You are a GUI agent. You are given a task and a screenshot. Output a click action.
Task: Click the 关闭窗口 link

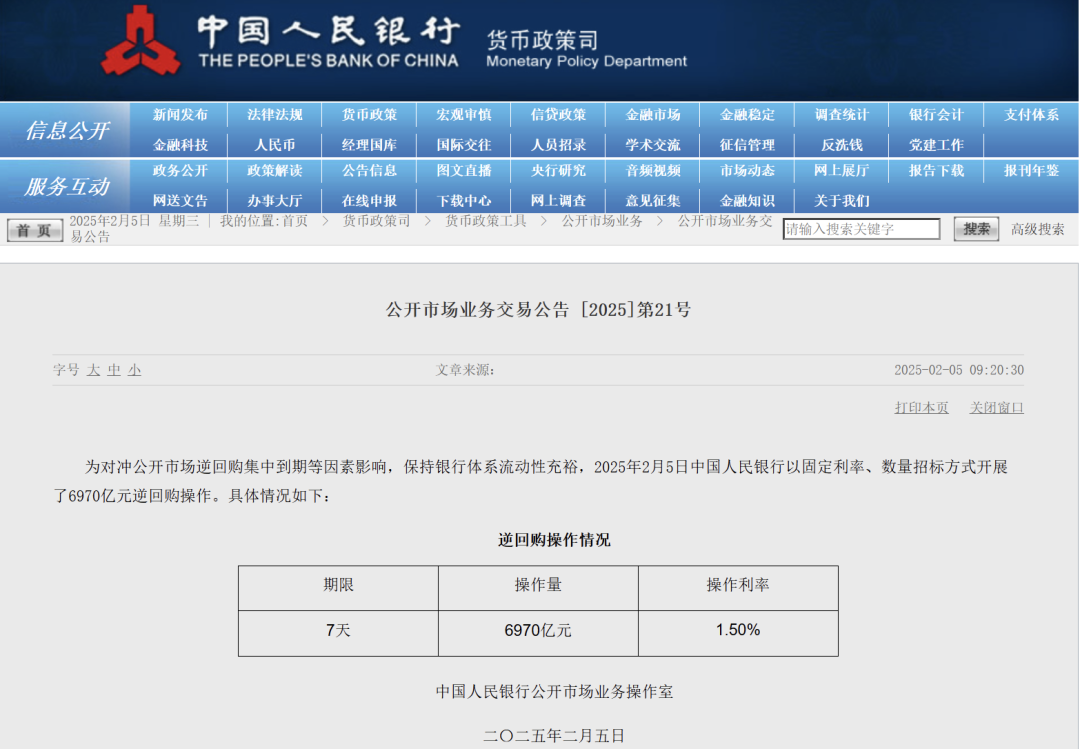click(996, 408)
